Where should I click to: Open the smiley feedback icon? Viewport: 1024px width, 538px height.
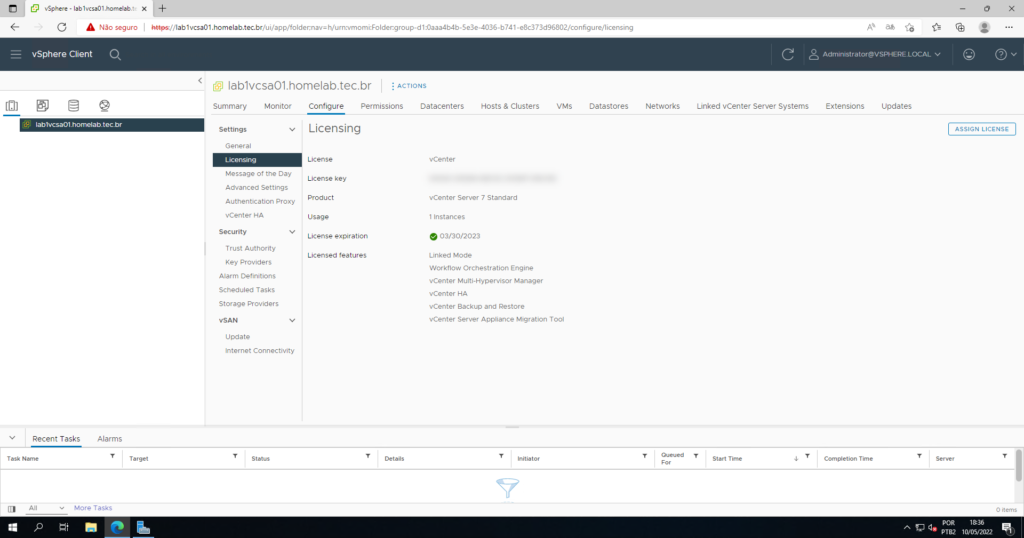[968, 54]
